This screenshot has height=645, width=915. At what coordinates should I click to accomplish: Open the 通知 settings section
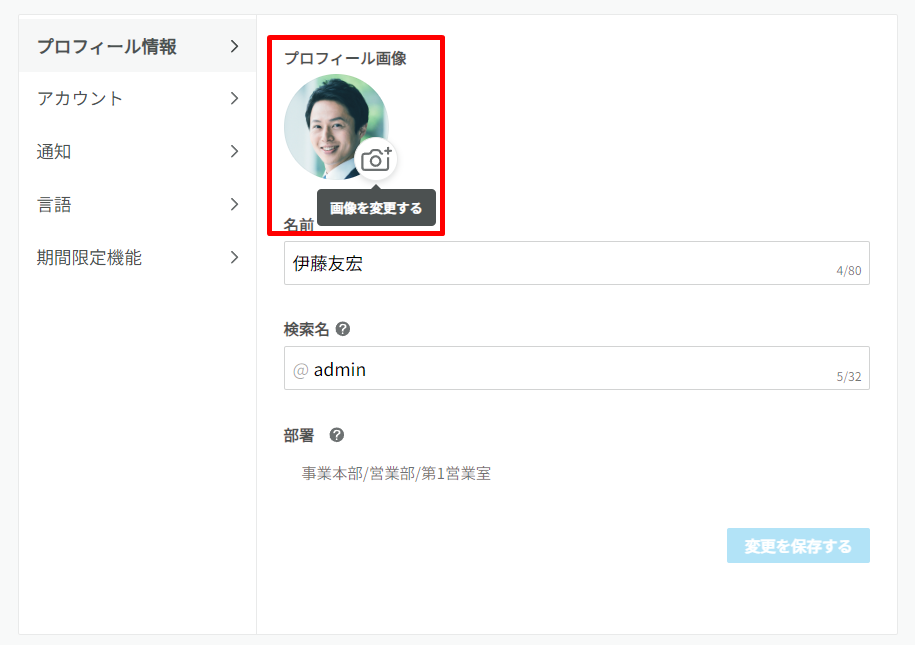[x=54, y=152]
